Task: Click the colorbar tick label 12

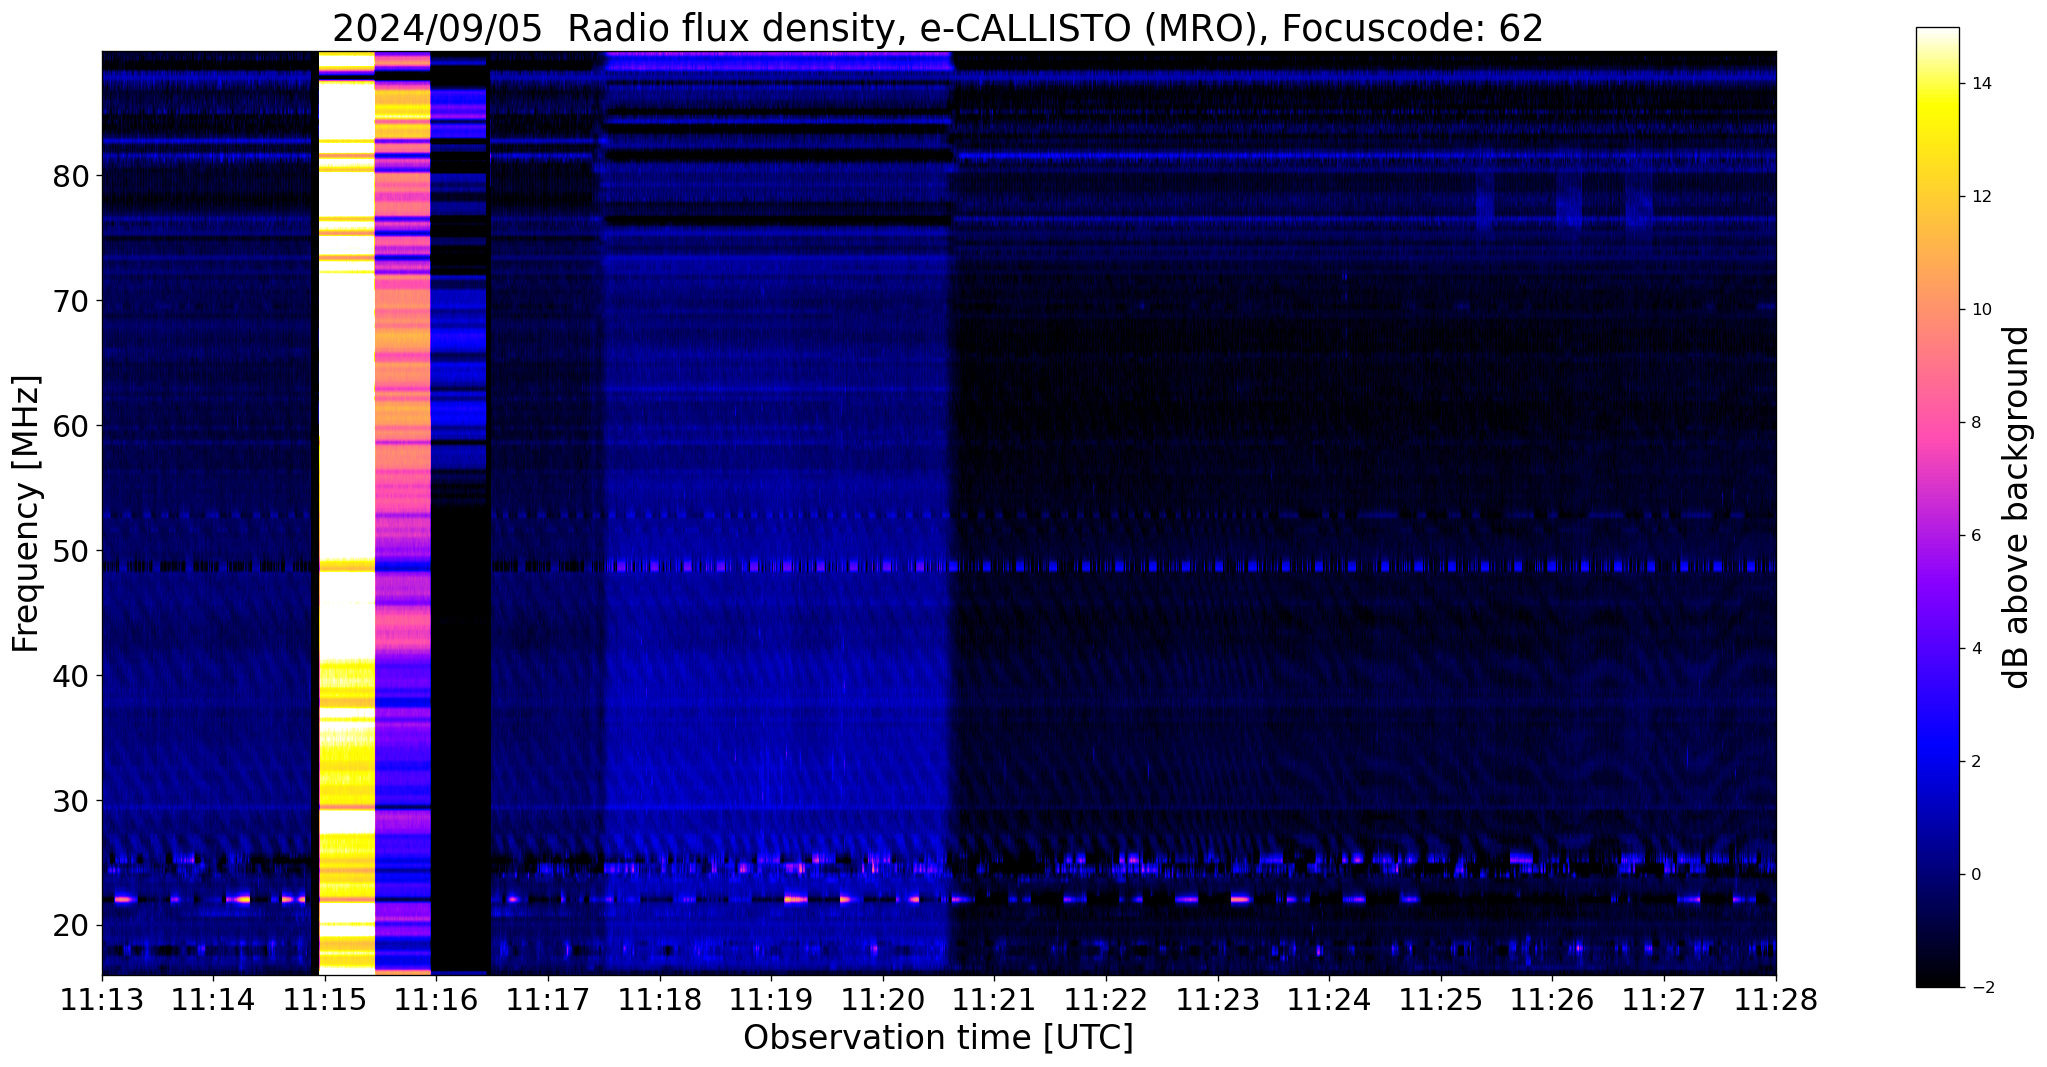Action: coord(1980,197)
